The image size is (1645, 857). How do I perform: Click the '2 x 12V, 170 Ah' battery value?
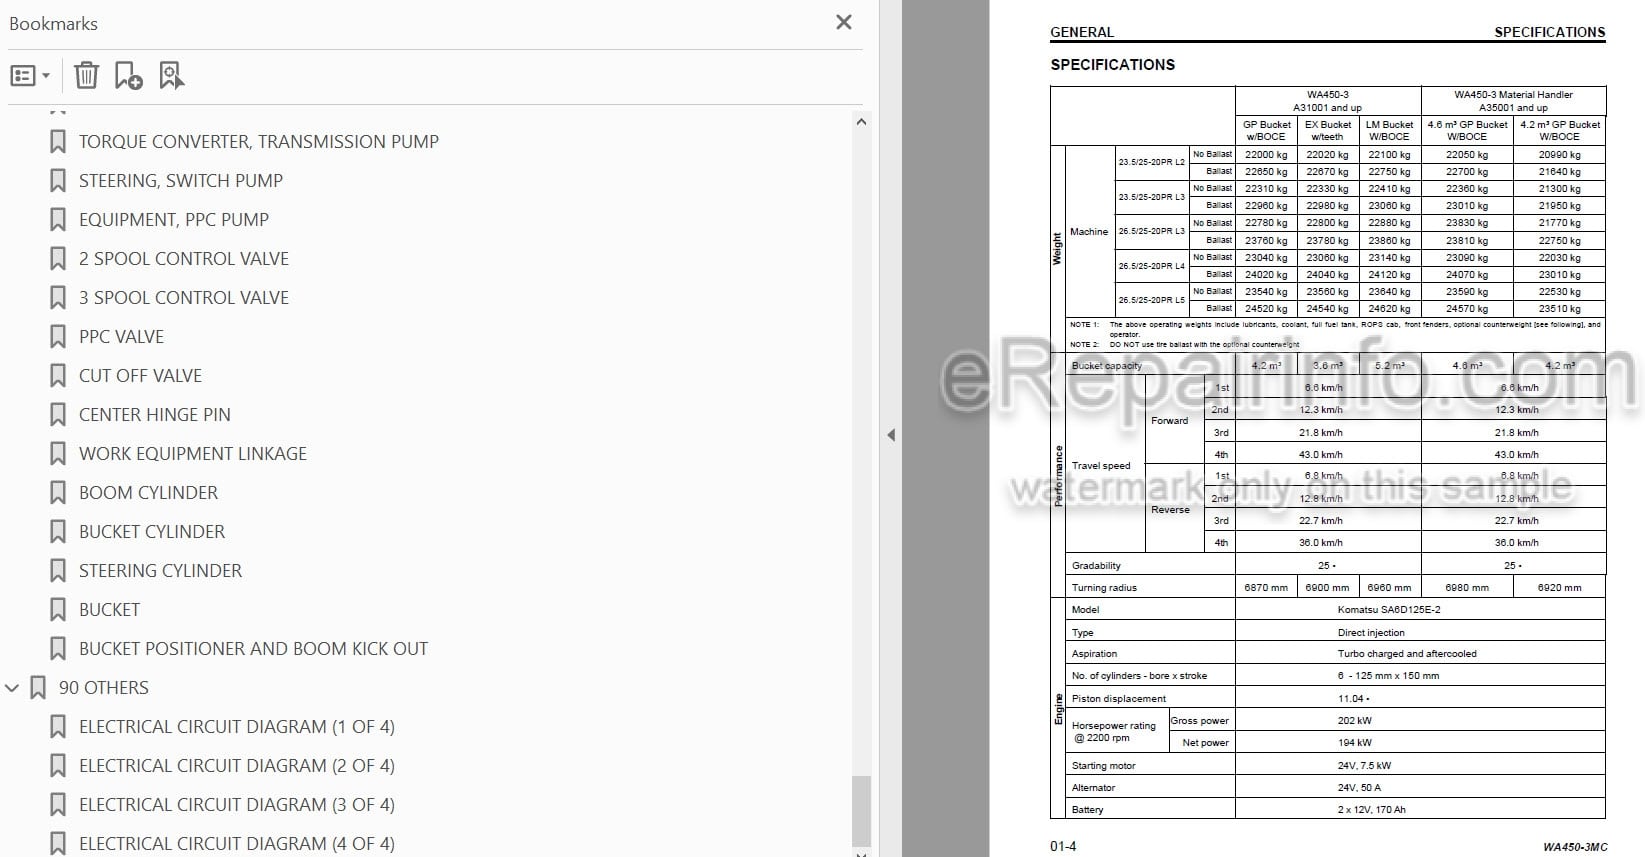1371,810
